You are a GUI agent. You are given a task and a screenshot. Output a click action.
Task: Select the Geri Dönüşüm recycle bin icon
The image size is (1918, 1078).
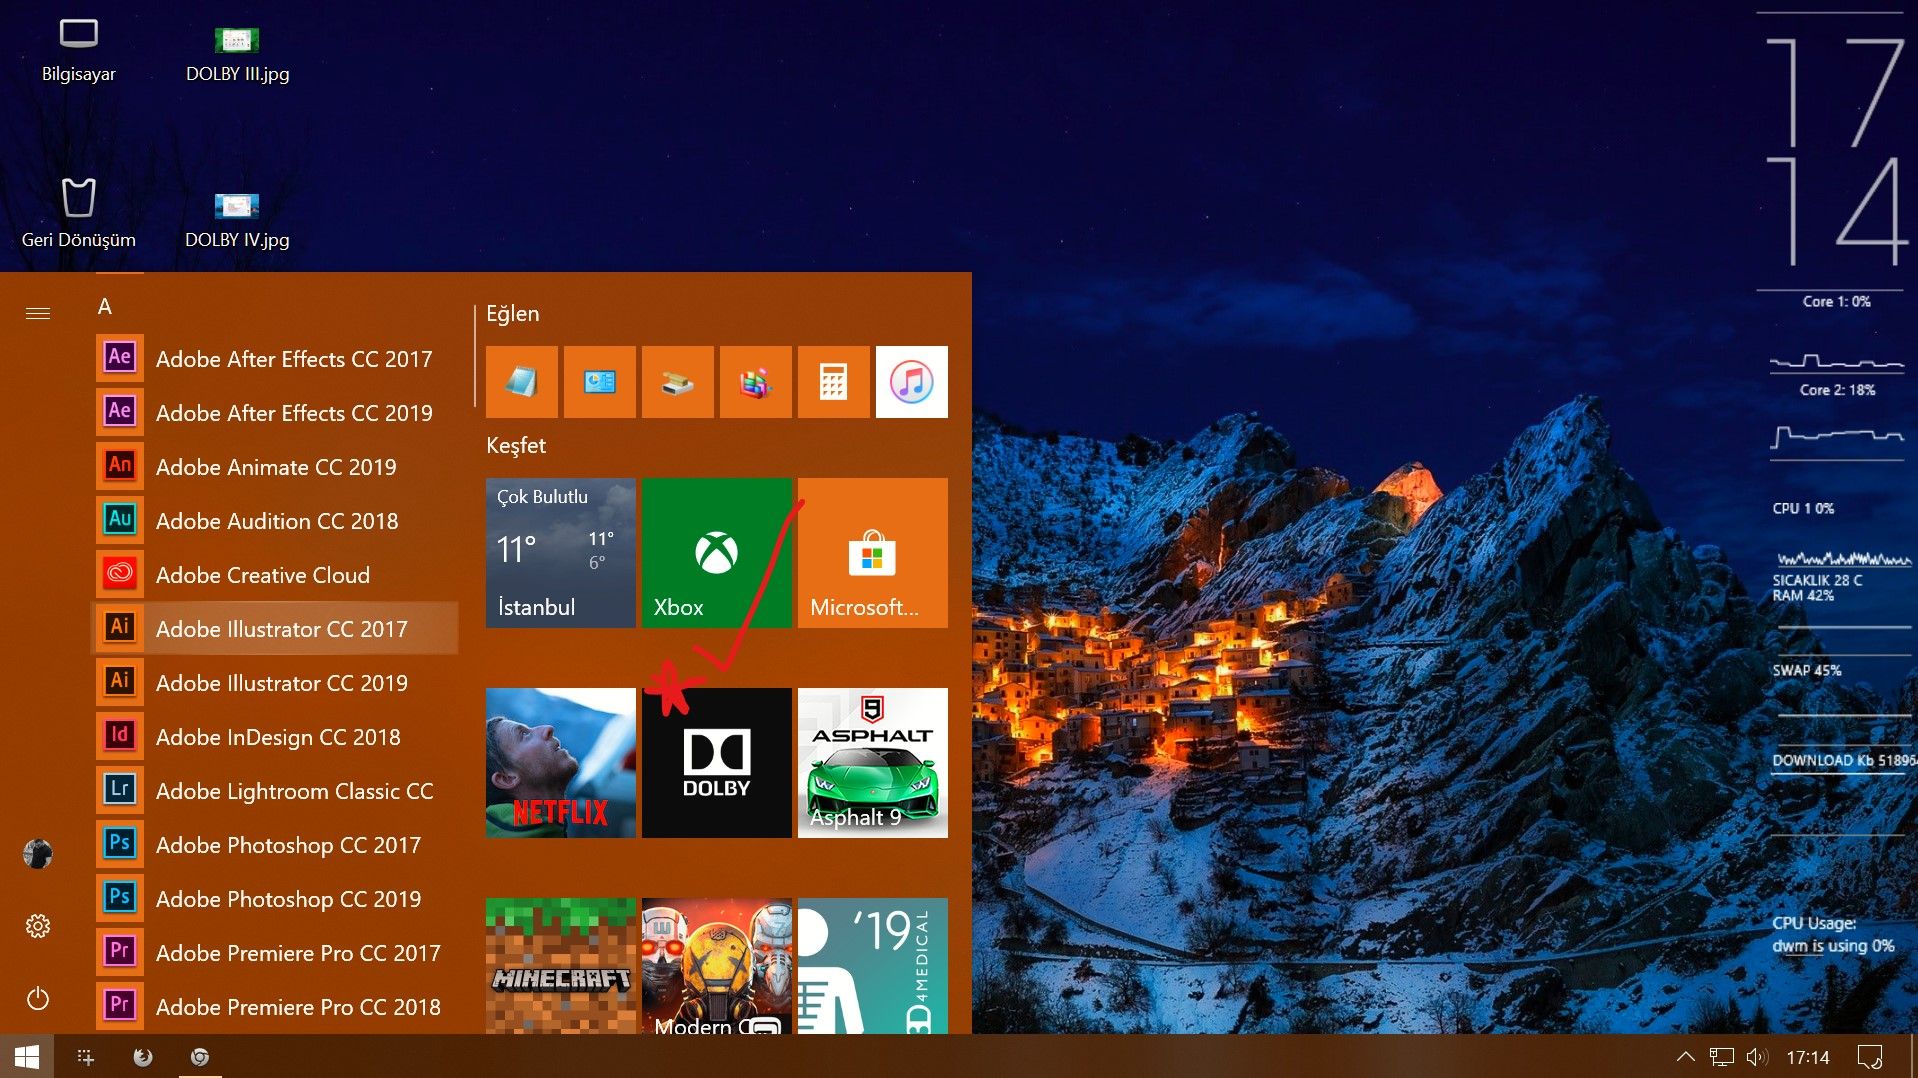[78, 213]
